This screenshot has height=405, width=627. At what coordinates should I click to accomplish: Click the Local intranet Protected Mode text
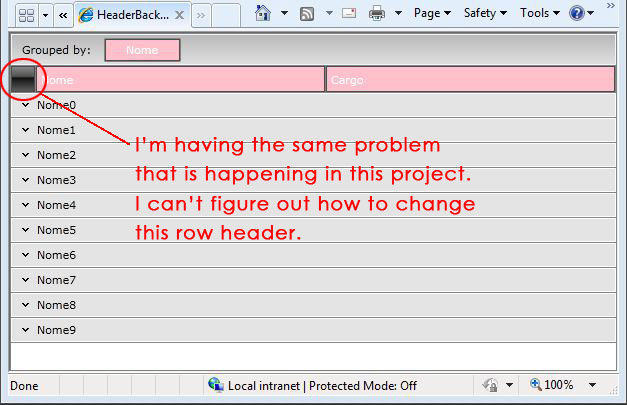[x=322, y=386]
